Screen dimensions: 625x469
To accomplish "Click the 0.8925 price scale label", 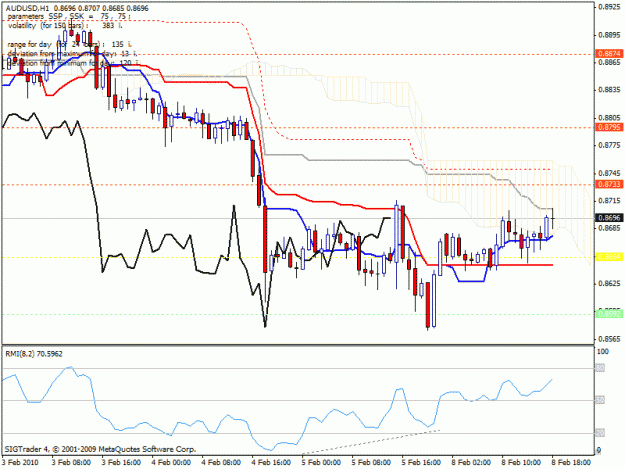I will coord(609,7).
